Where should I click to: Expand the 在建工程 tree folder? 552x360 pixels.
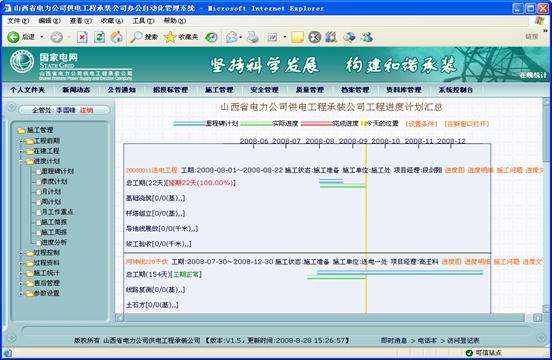(21, 151)
